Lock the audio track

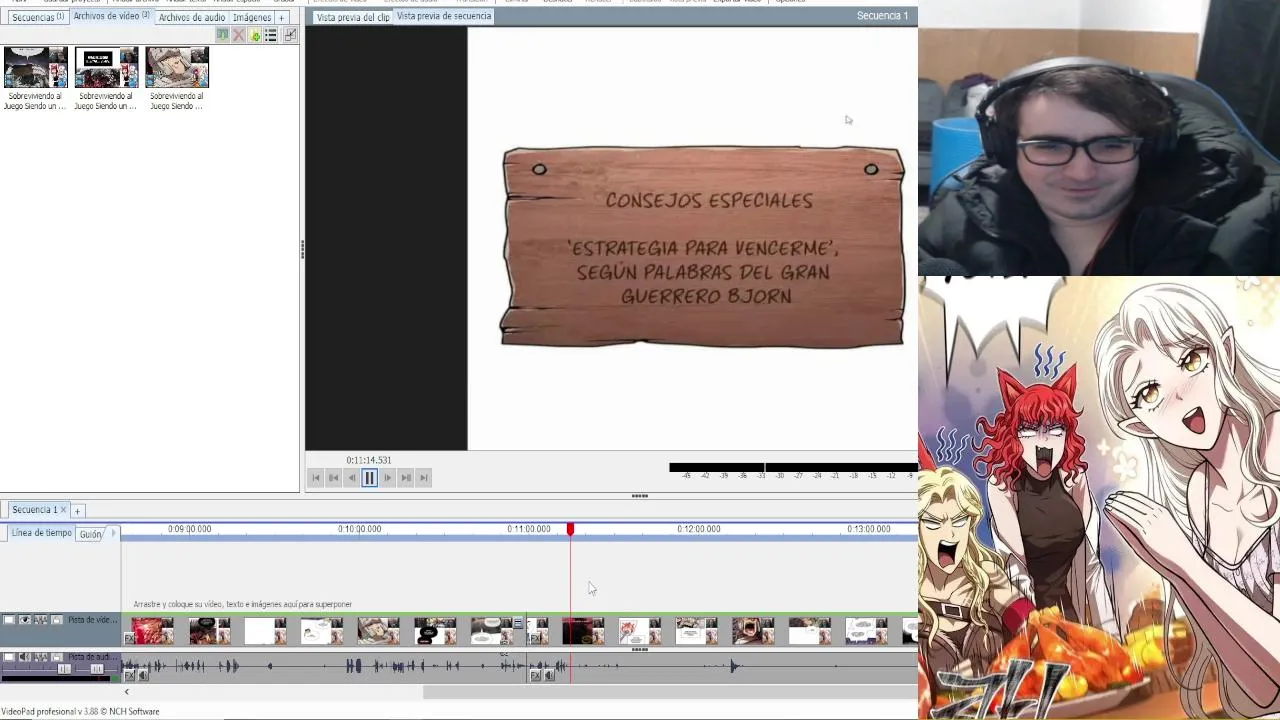(57, 657)
